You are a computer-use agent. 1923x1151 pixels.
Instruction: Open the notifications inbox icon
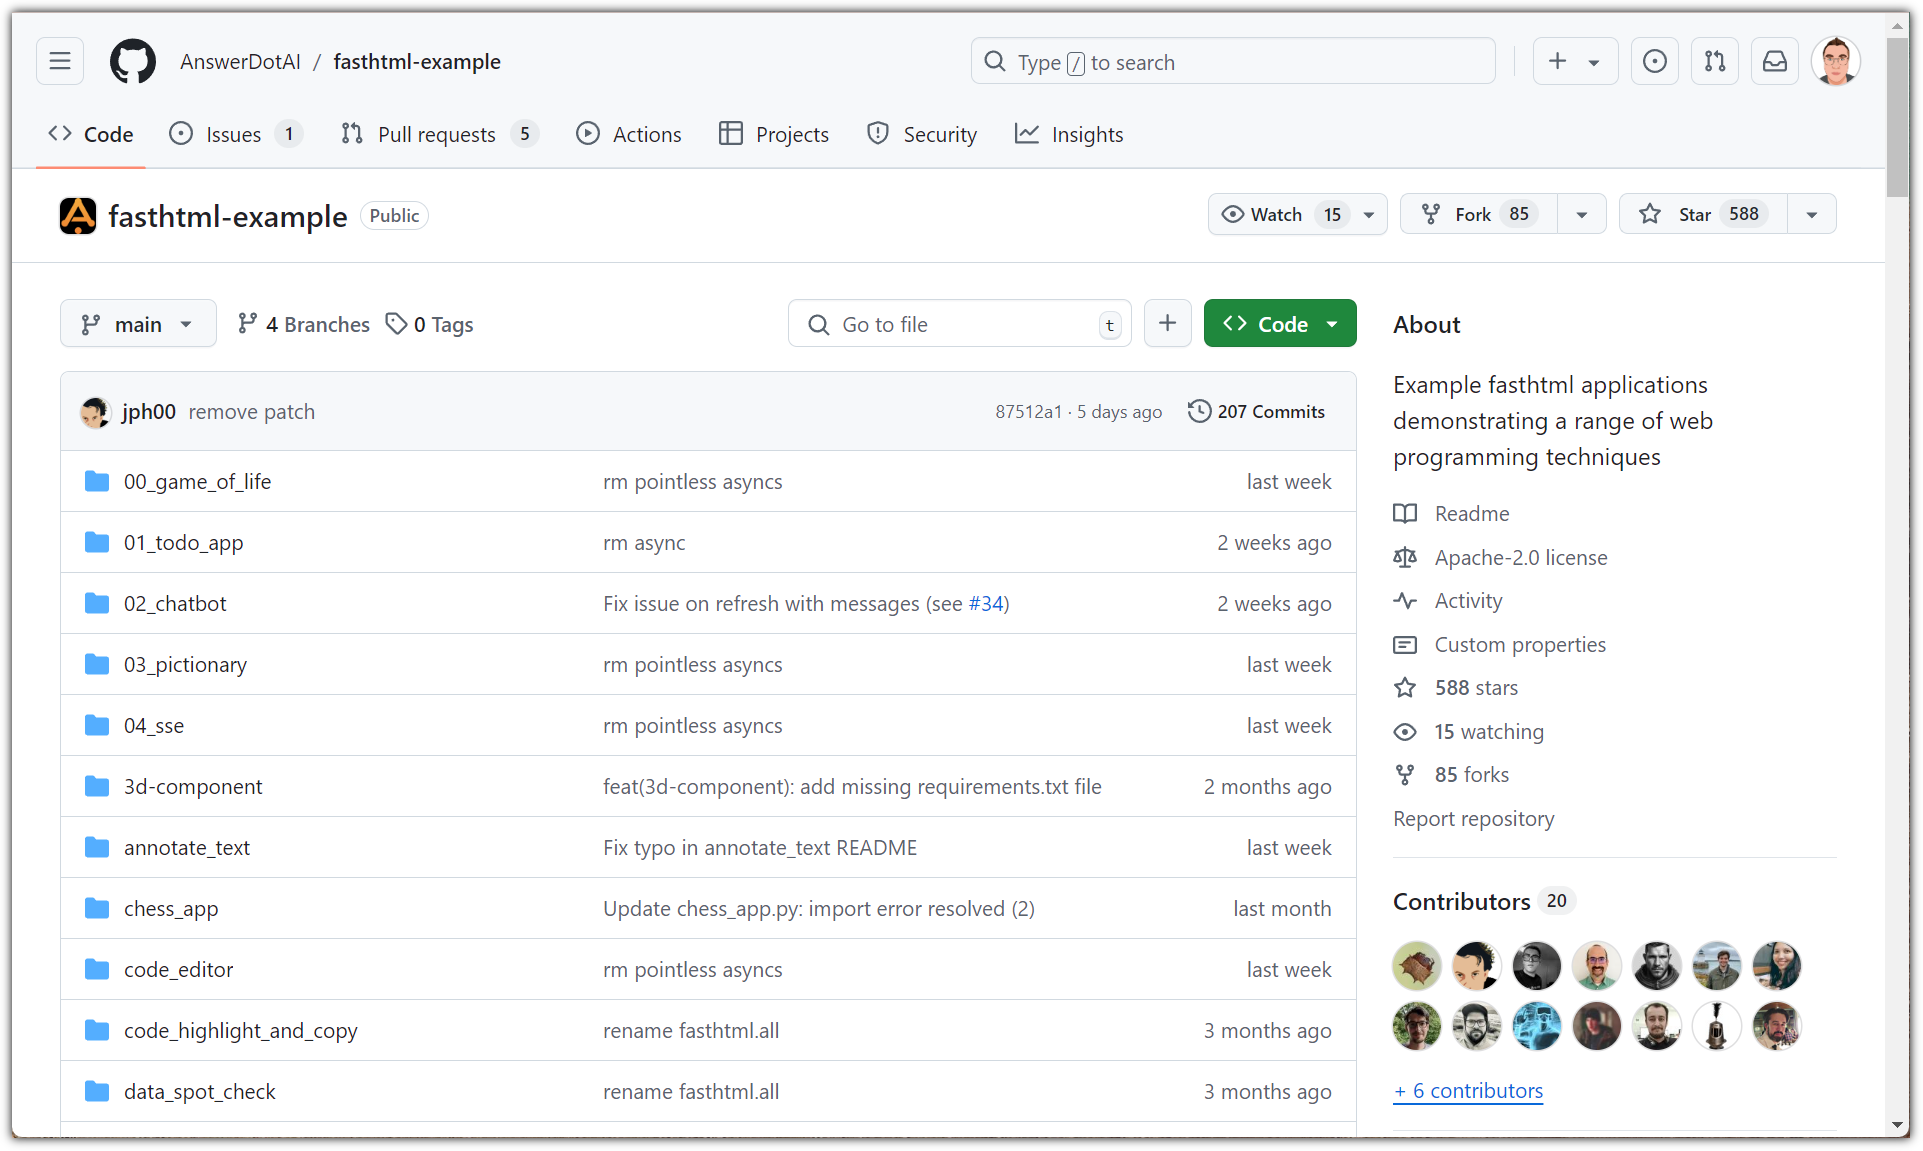pos(1775,62)
